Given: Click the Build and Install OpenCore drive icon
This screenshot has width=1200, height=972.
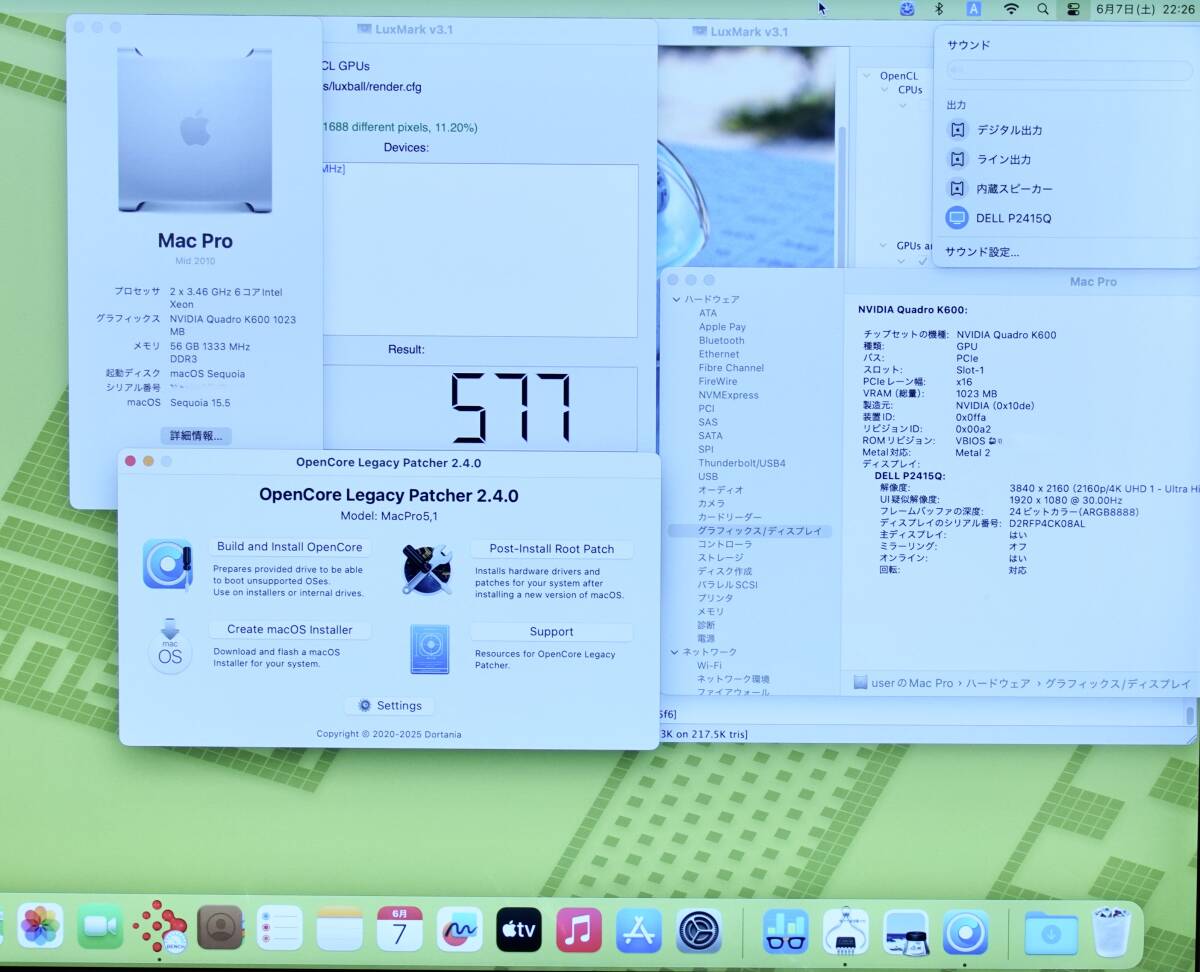Looking at the screenshot, I should 168,565.
